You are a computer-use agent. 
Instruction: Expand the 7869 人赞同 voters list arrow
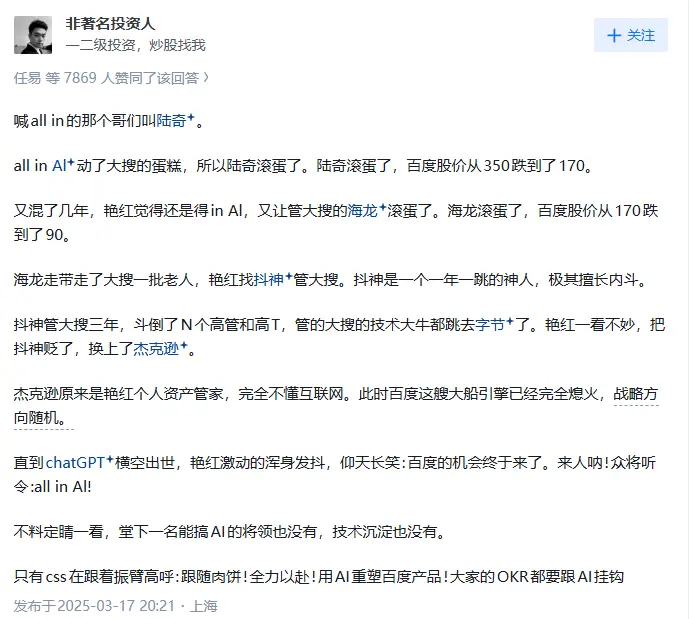[206, 78]
